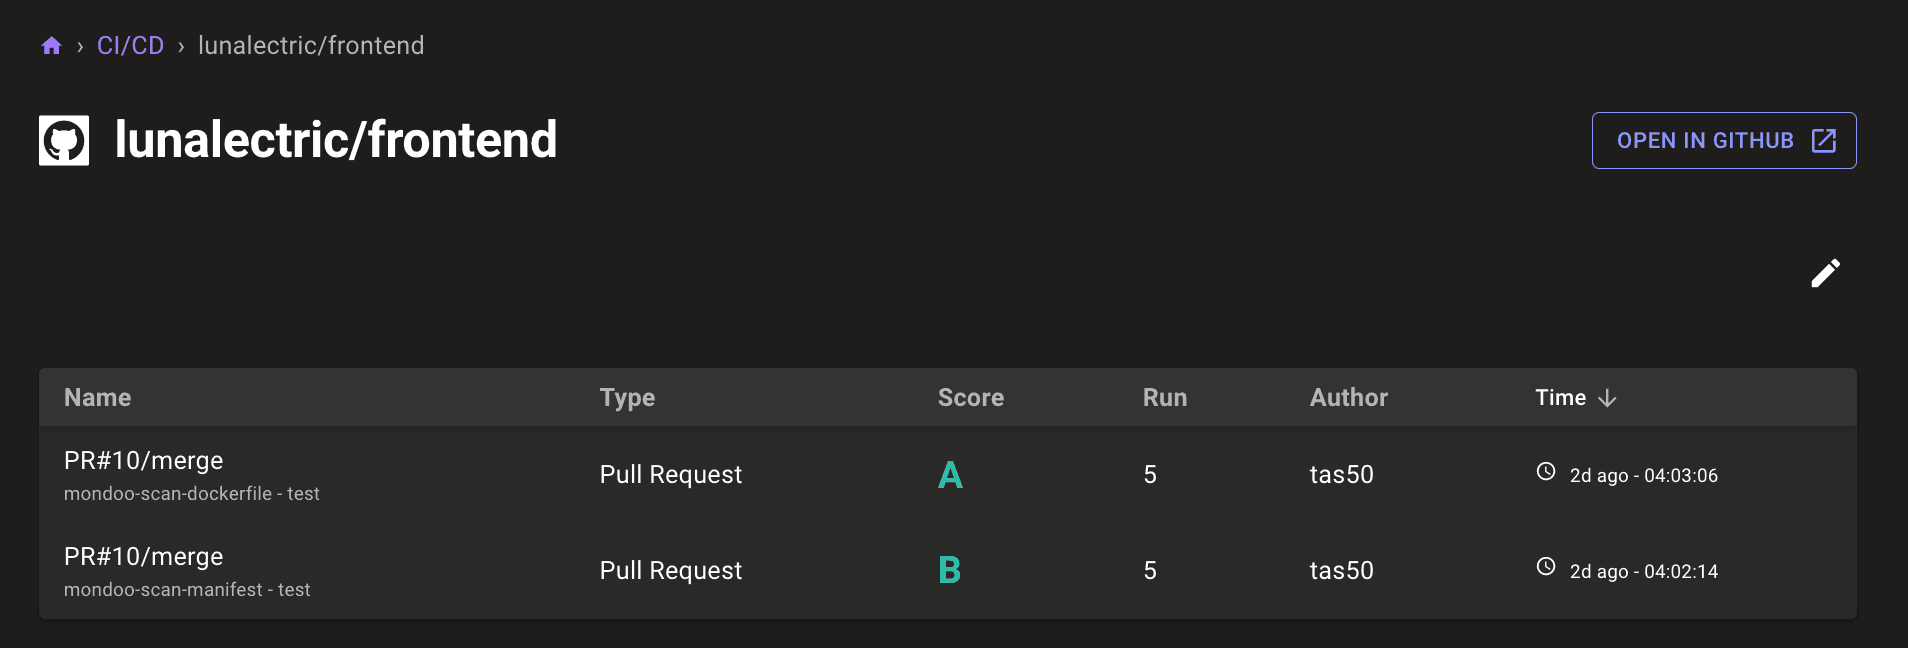Select the Name column header
1908x648 pixels.
(x=97, y=397)
